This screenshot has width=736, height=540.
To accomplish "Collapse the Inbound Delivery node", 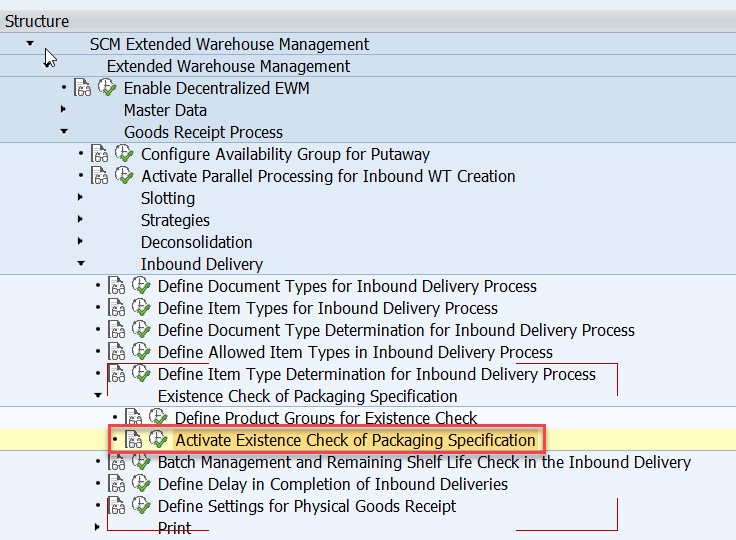I will point(81,263).
